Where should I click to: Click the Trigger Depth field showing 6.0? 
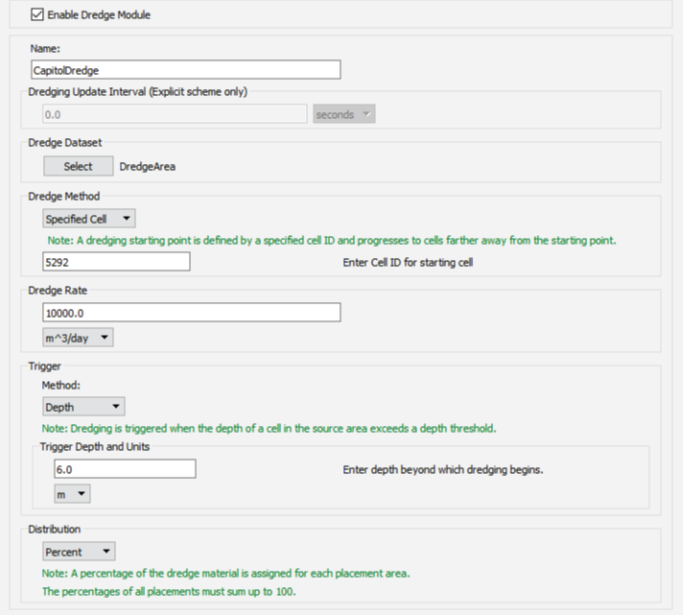[x=125, y=469]
